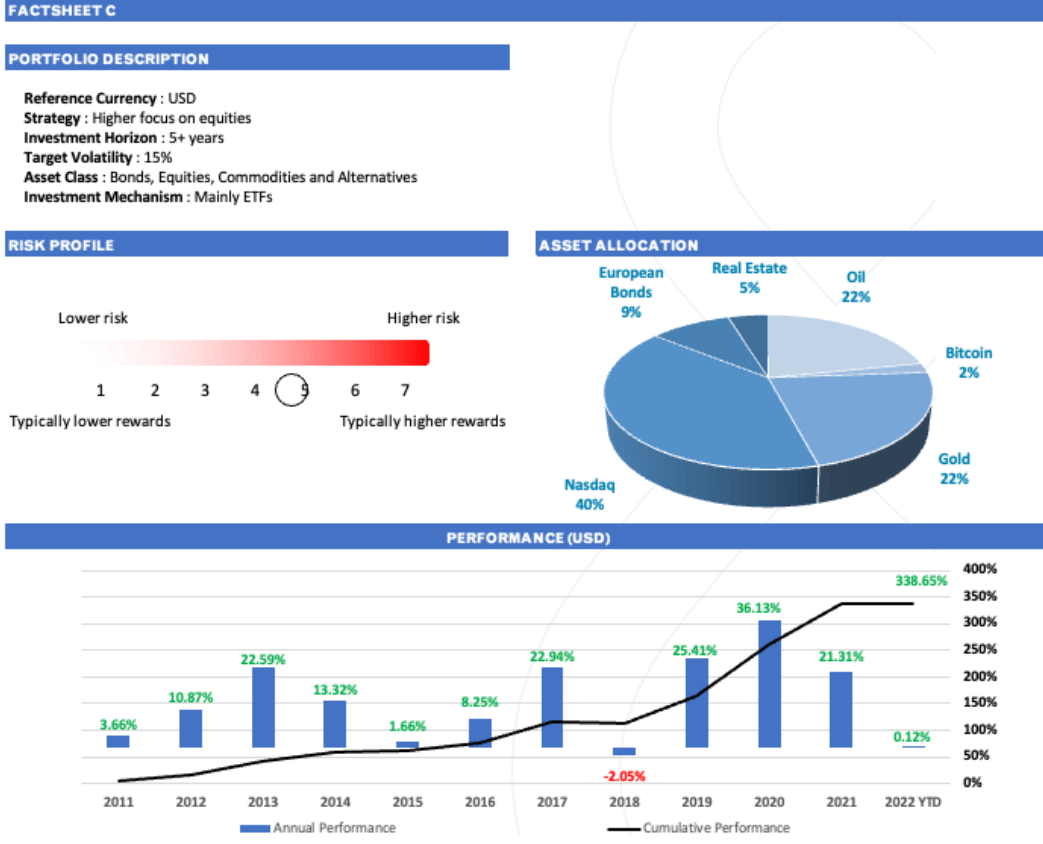Image resolution: width=1043 pixels, height=844 pixels.
Task: Click the 25.41% data label
Action: (694, 650)
